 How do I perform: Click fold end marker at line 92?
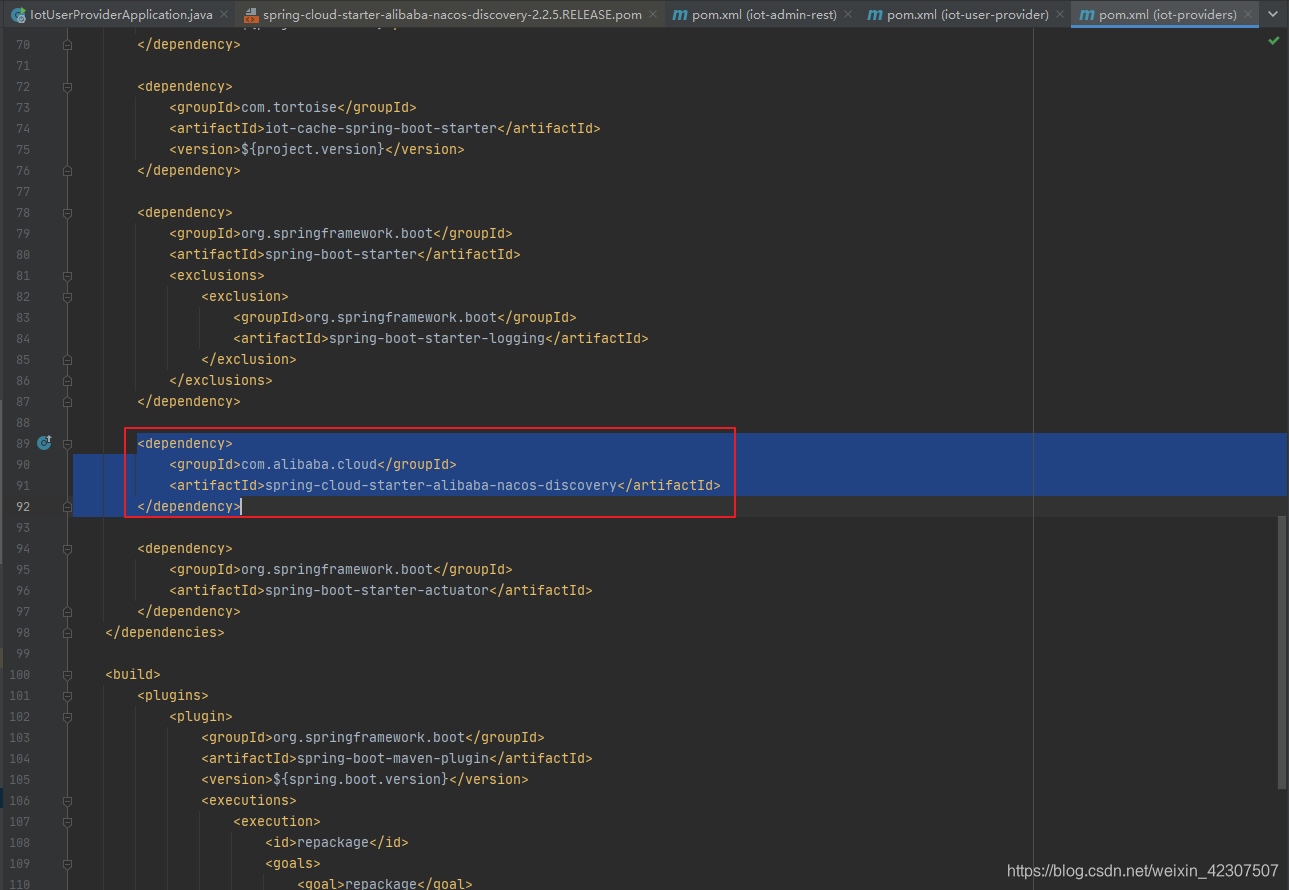67,507
